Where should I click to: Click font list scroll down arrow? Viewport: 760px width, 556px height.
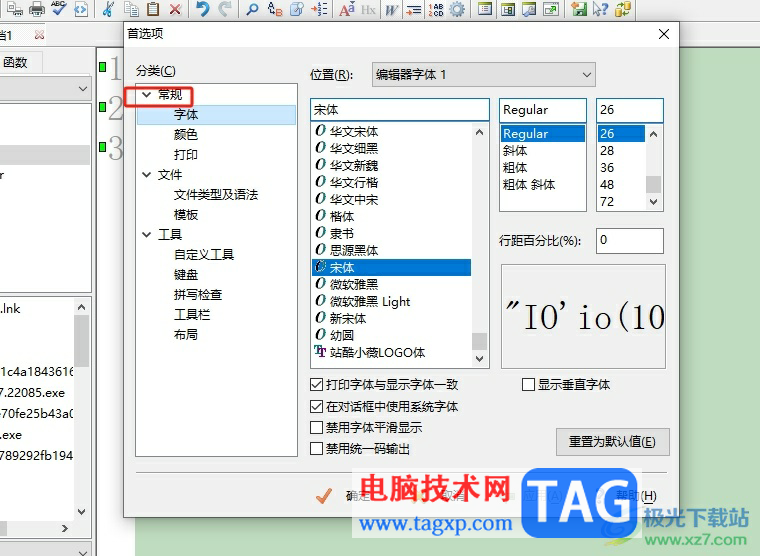(x=479, y=359)
